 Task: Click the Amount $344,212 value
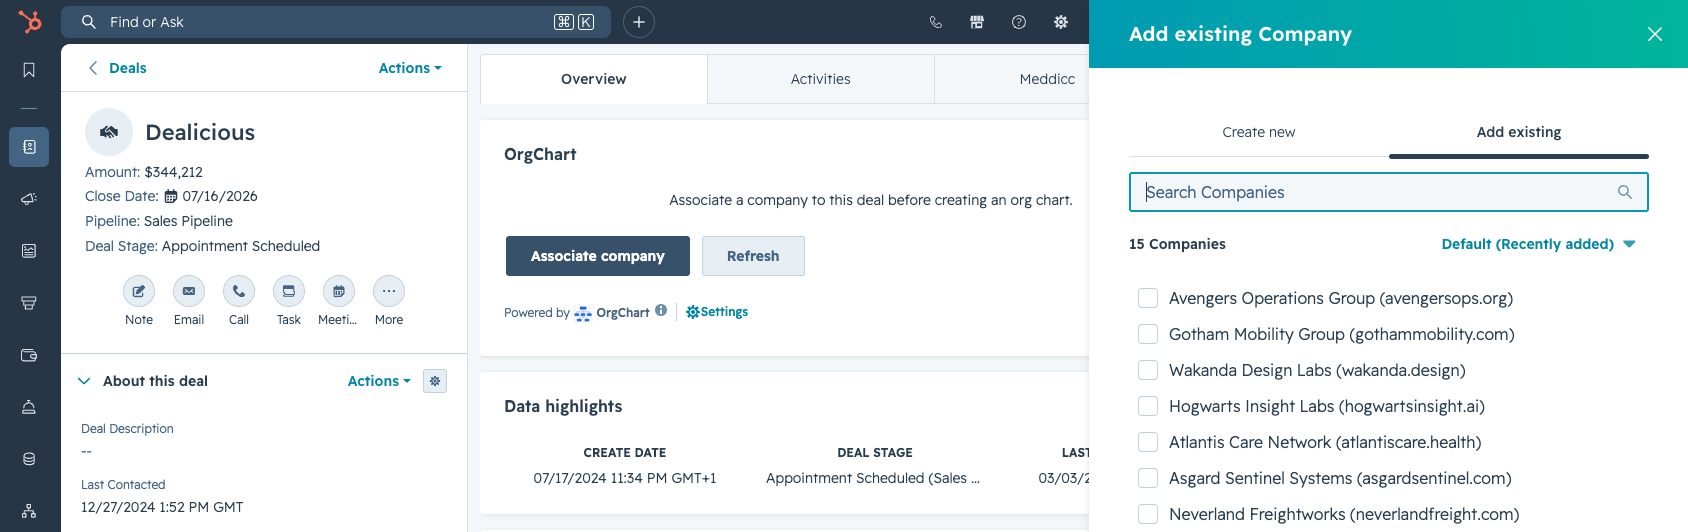coord(174,172)
